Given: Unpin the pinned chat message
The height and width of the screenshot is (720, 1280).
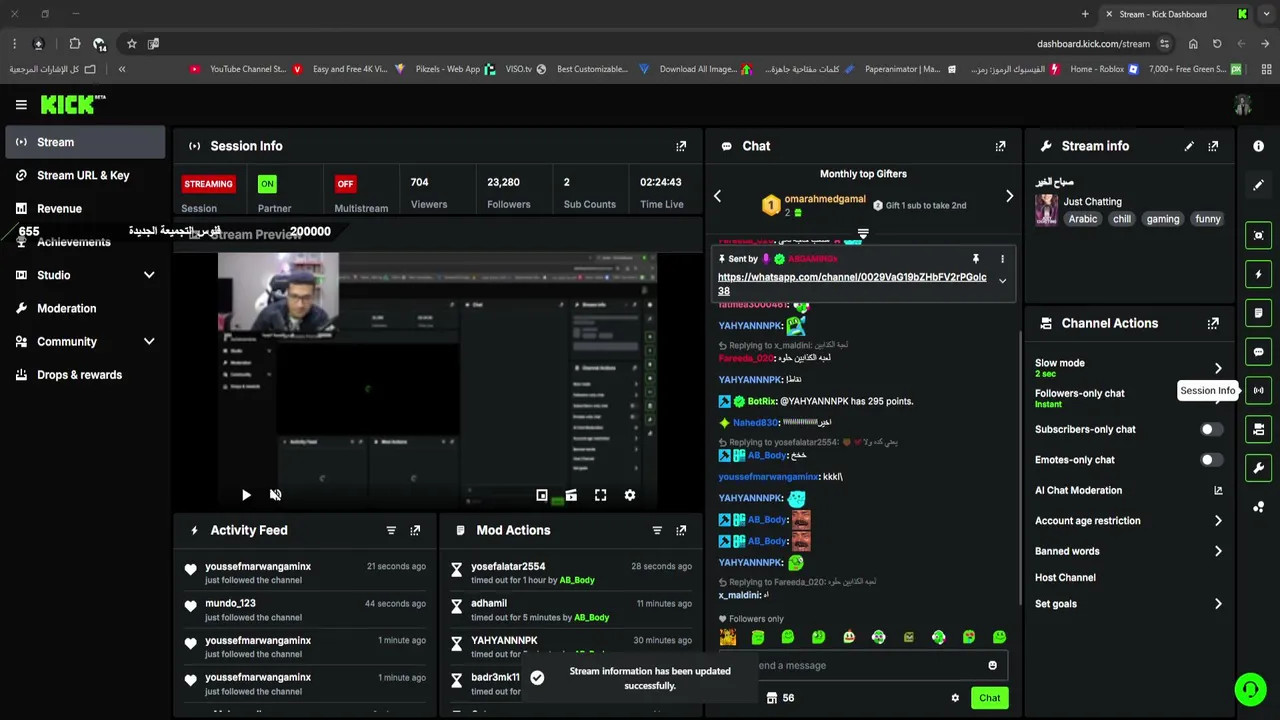Looking at the screenshot, I should 976,259.
